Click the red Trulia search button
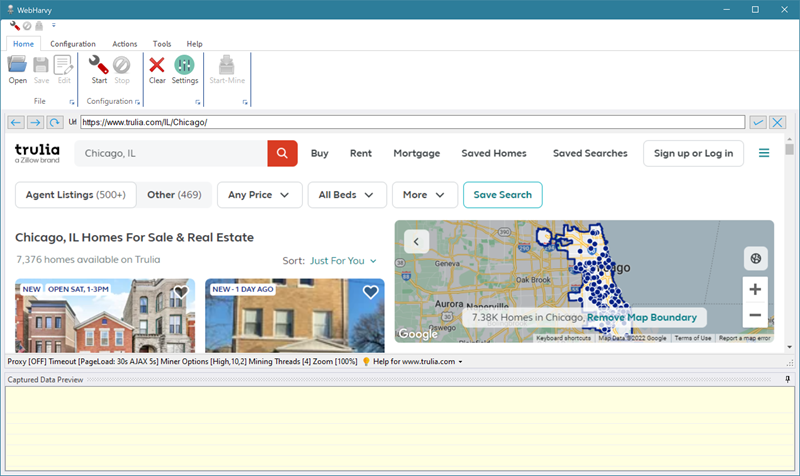This screenshot has width=800, height=476. (x=282, y=153)
